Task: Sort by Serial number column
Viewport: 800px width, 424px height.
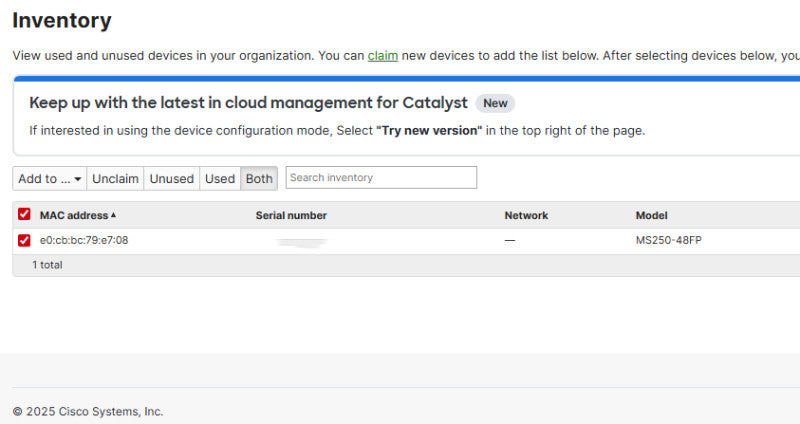Action: pyautogui.click(x=291, y=215)
